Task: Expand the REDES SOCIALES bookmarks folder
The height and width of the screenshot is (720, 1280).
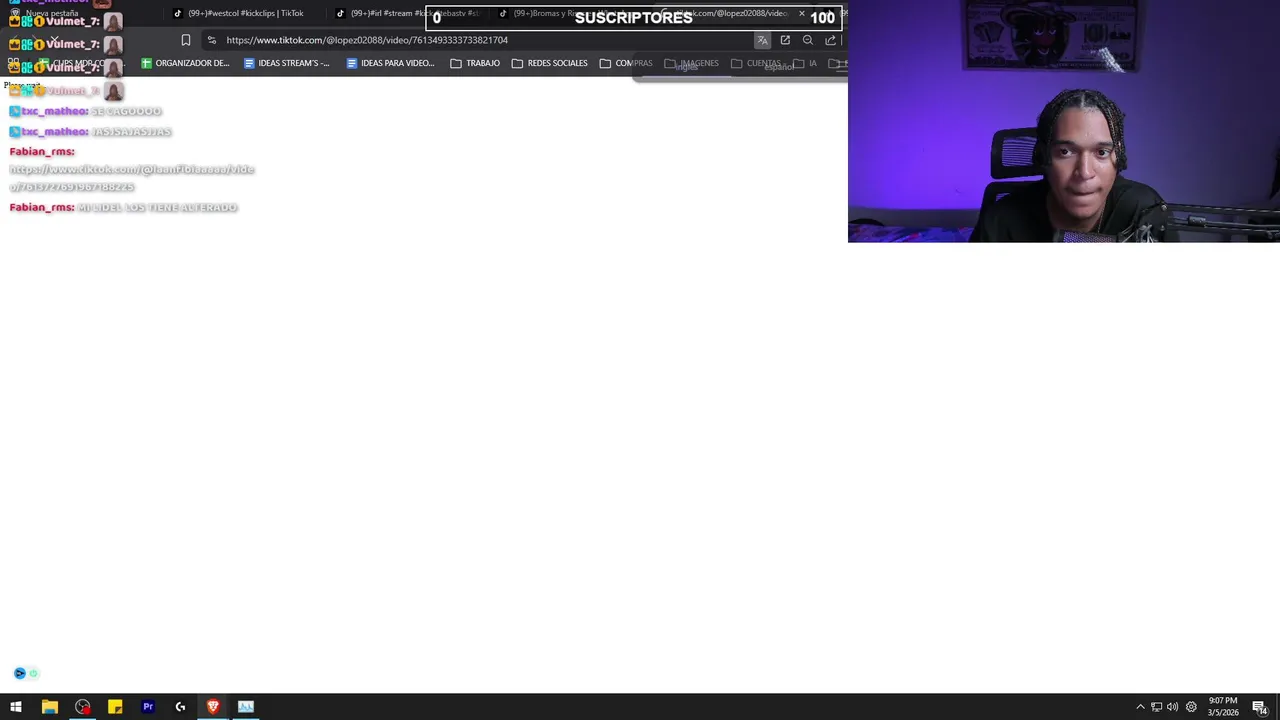Action: [550, 63]
